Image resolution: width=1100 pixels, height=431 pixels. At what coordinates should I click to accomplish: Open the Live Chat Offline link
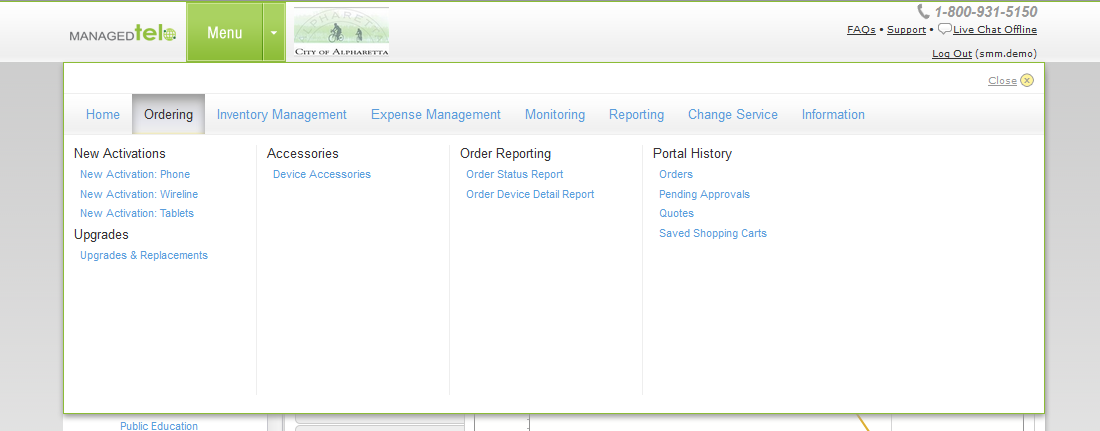pos(994,30)
